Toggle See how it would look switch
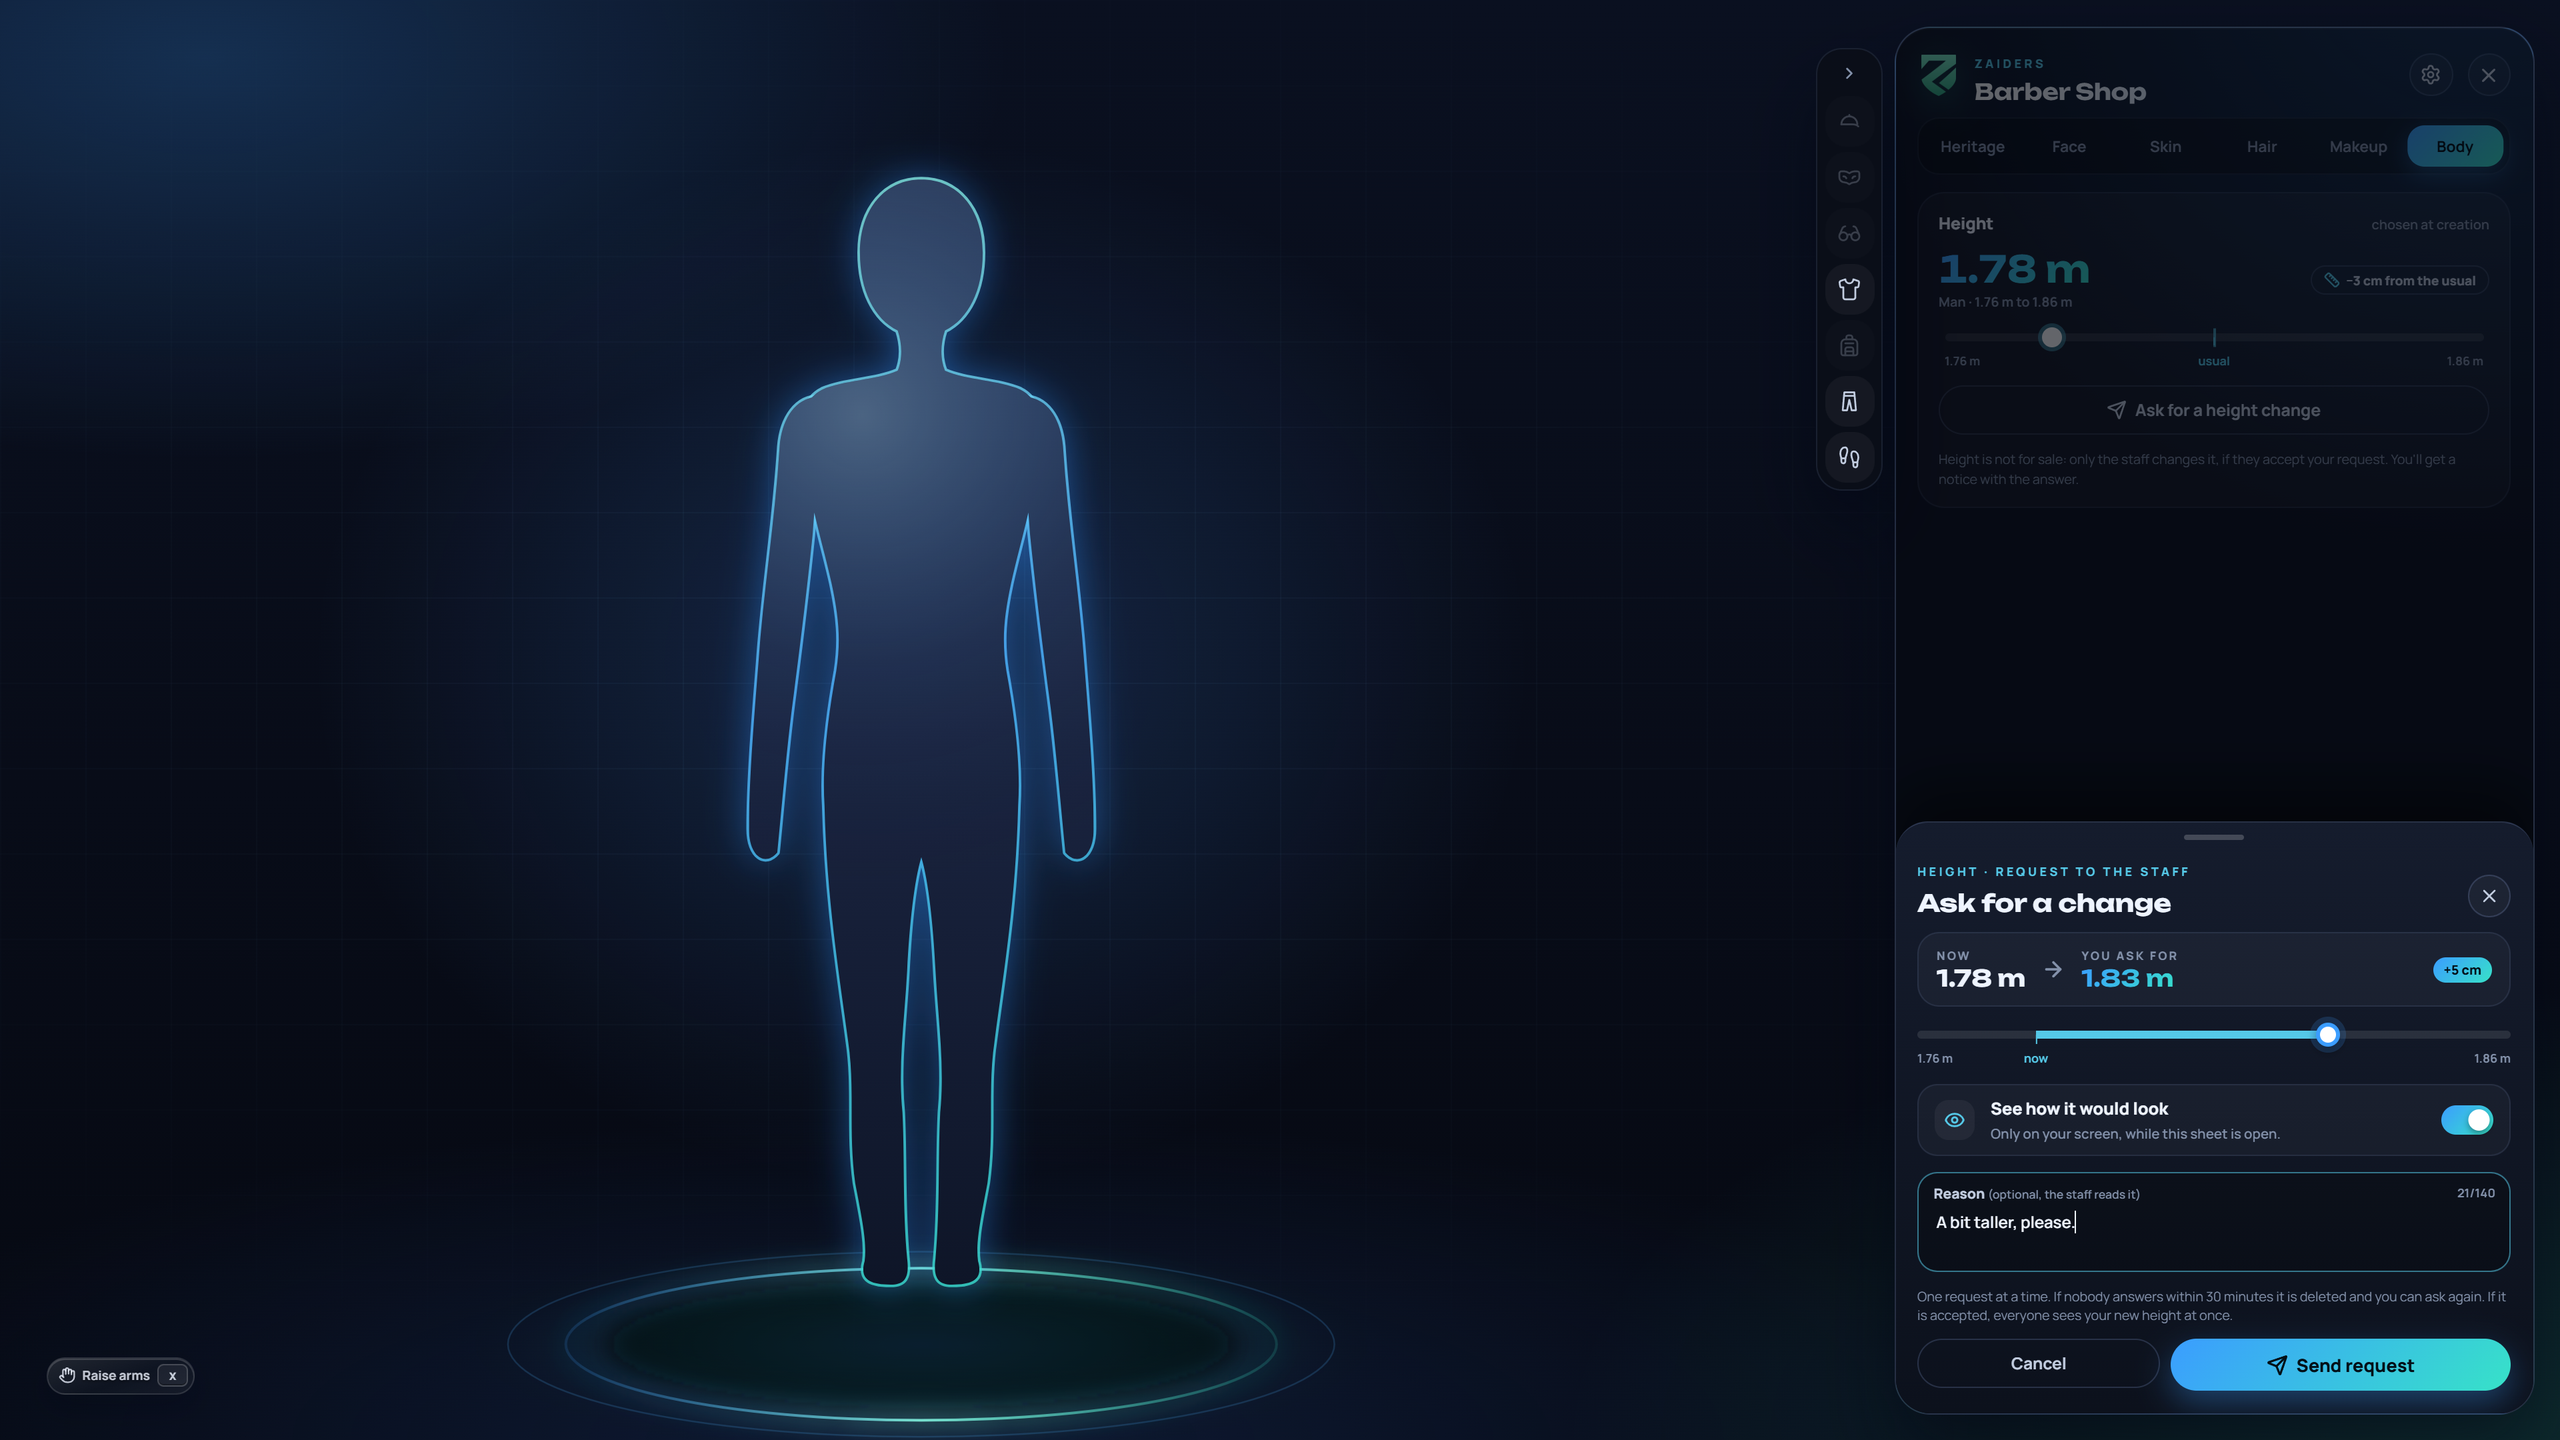 coord(2466,1120)
